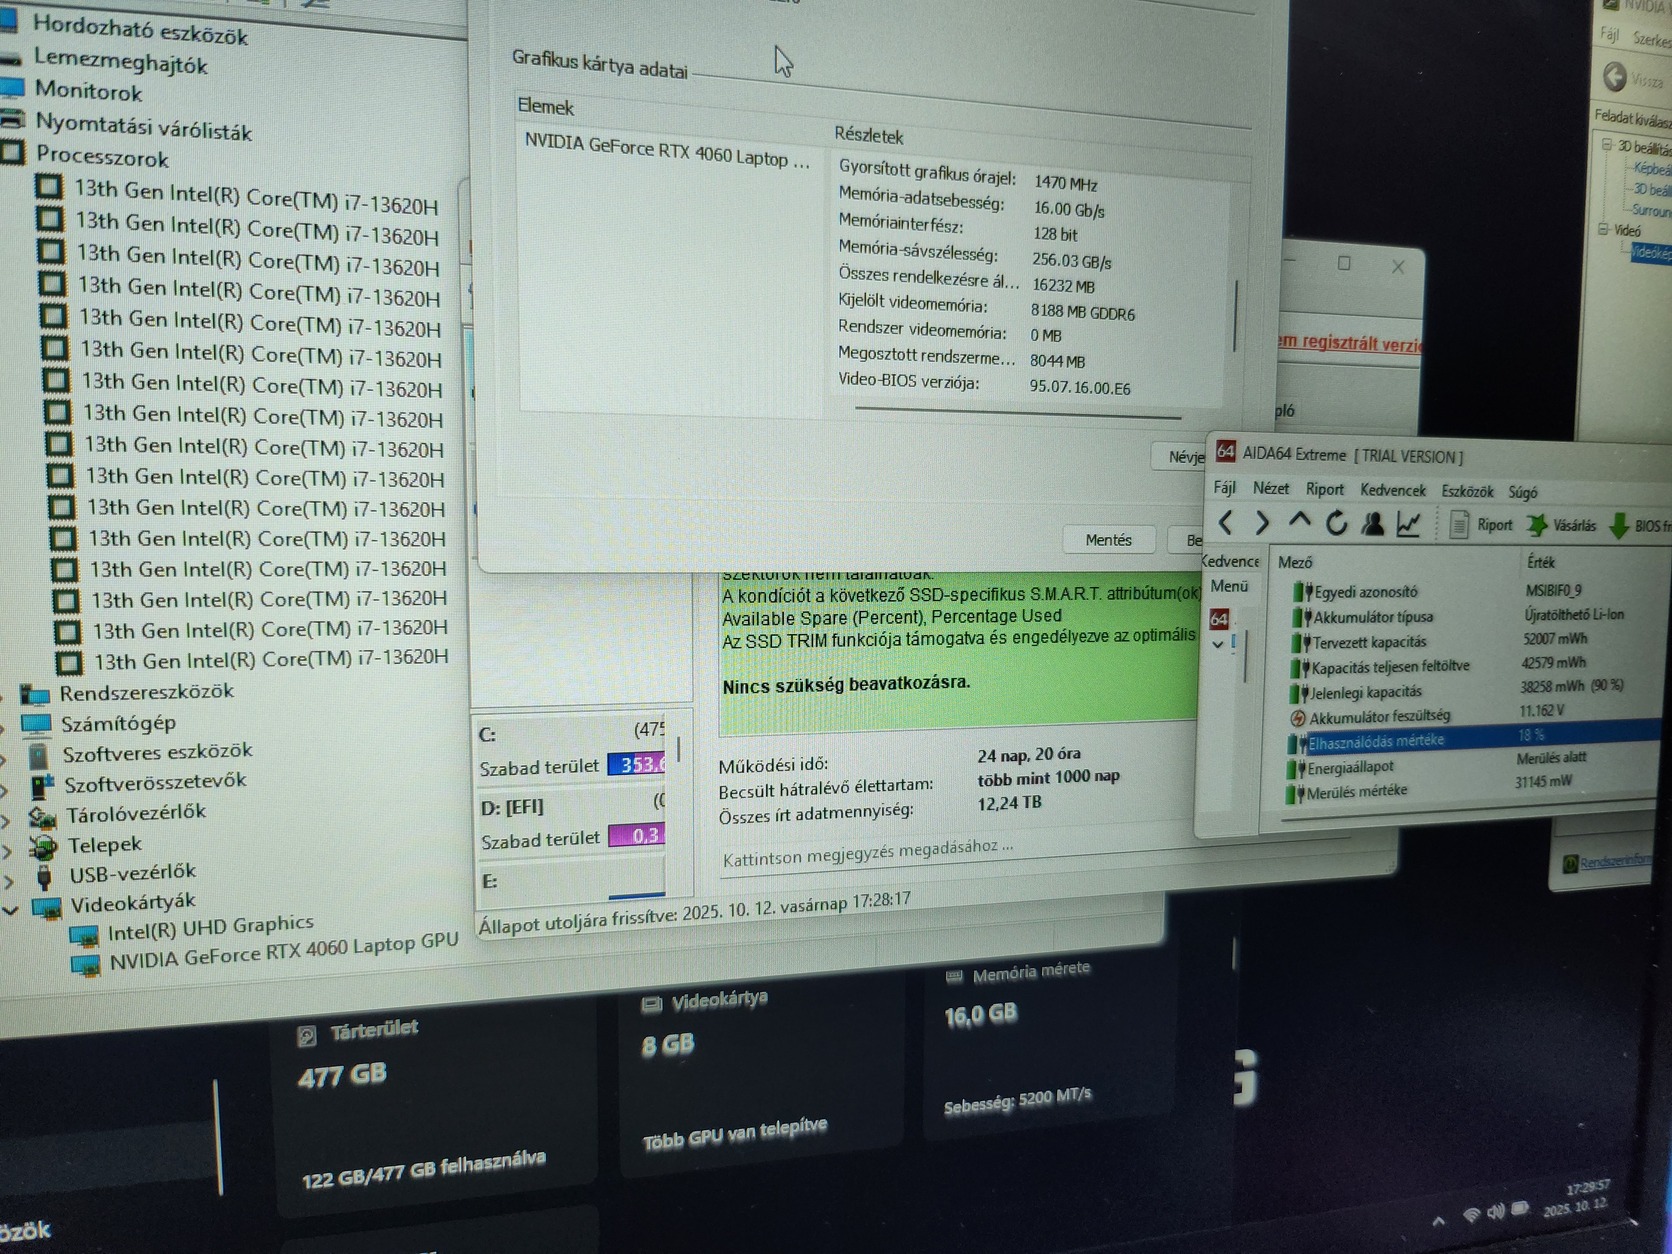The height and width of the screenshot is (1254, 1672).
Task: Click the Kattintson megjegyzés megadásához field
Action: pos(868,853)
